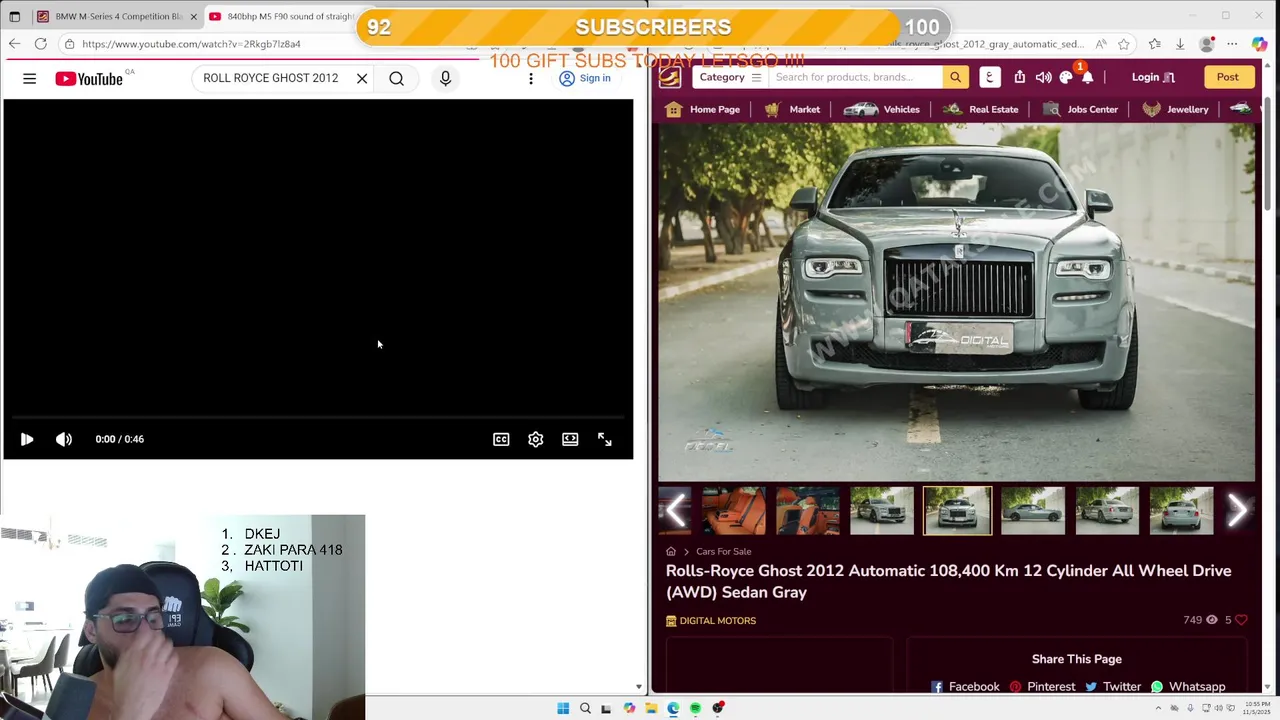The image size is (1280, 720).
Task: Add car page to browser favorites star
Action: [x=1124, y=44]
